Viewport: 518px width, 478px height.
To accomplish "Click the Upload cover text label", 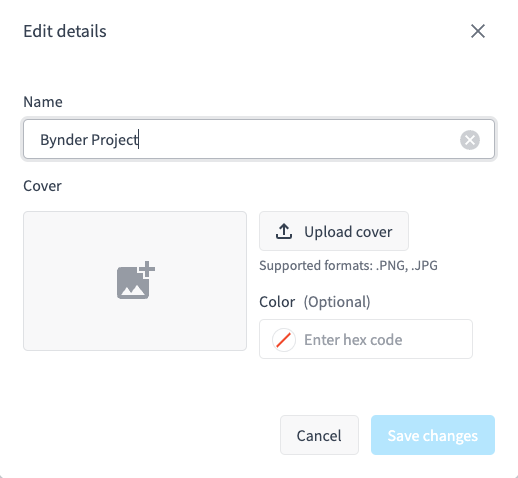I will coord(348,232).
